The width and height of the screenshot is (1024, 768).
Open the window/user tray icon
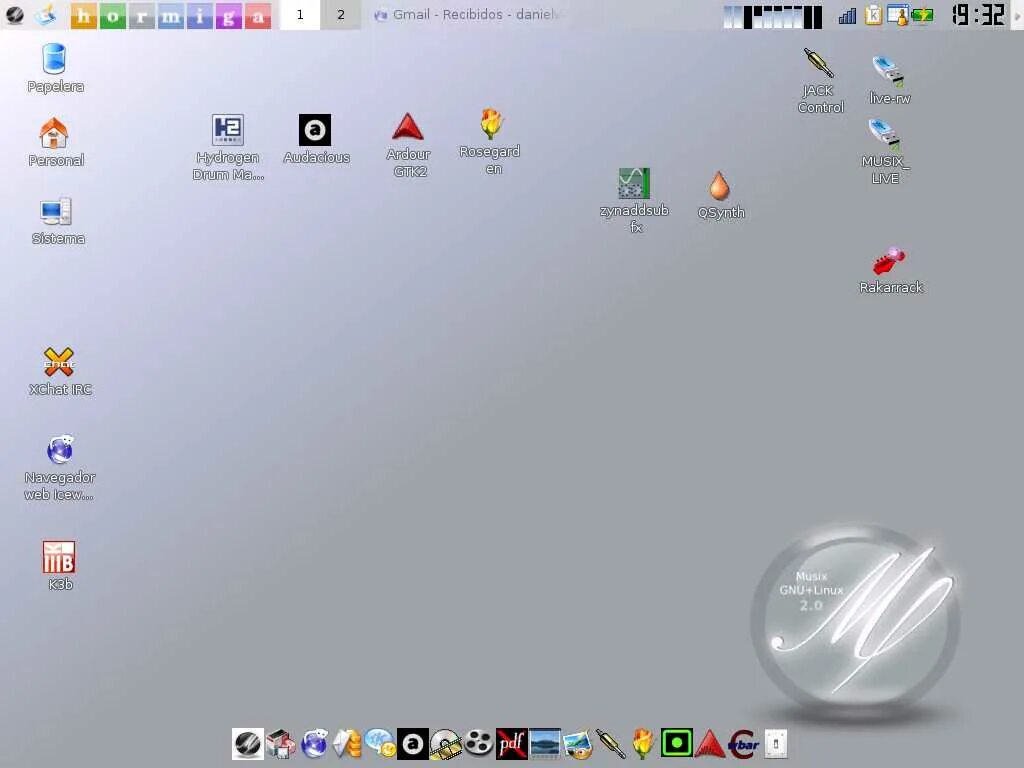click(x=898, y=15)
